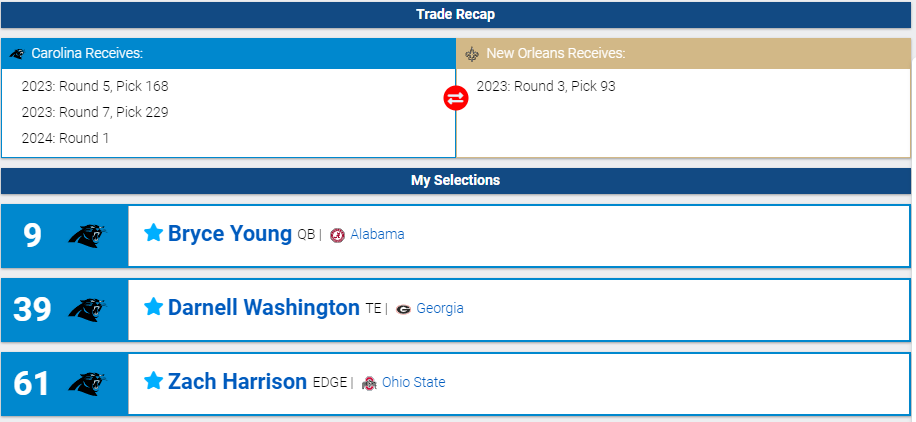Screen dimensions: 916x422
Task: Click the Alabama team logo icon
Action: (x=337, y=235)
